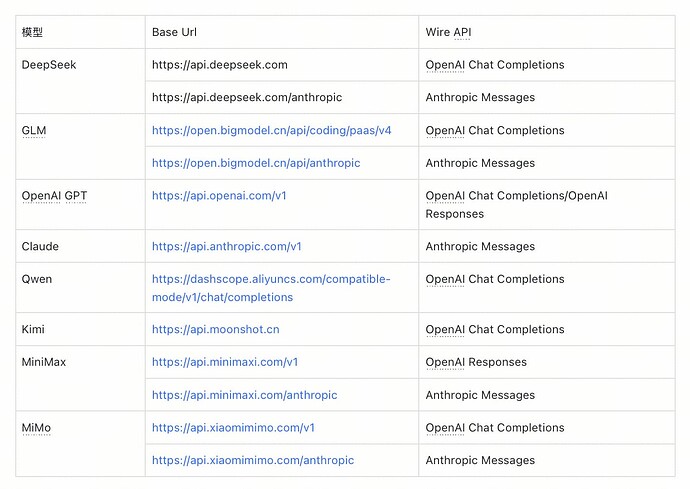Click the api.deepseek.com/anthropic URL text
The width and height of the screenshot is (690, 489).
(247, 97)
